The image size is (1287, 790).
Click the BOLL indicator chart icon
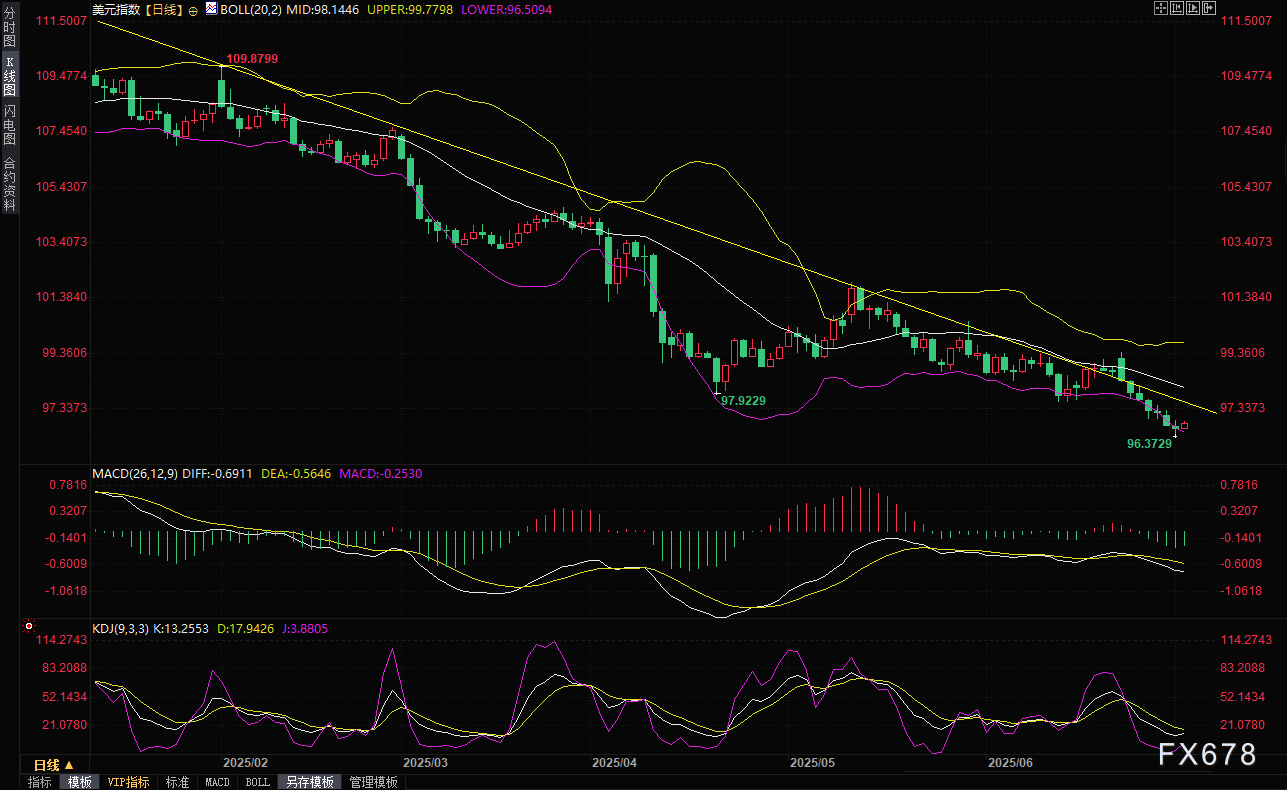click(x=210, y=9)
